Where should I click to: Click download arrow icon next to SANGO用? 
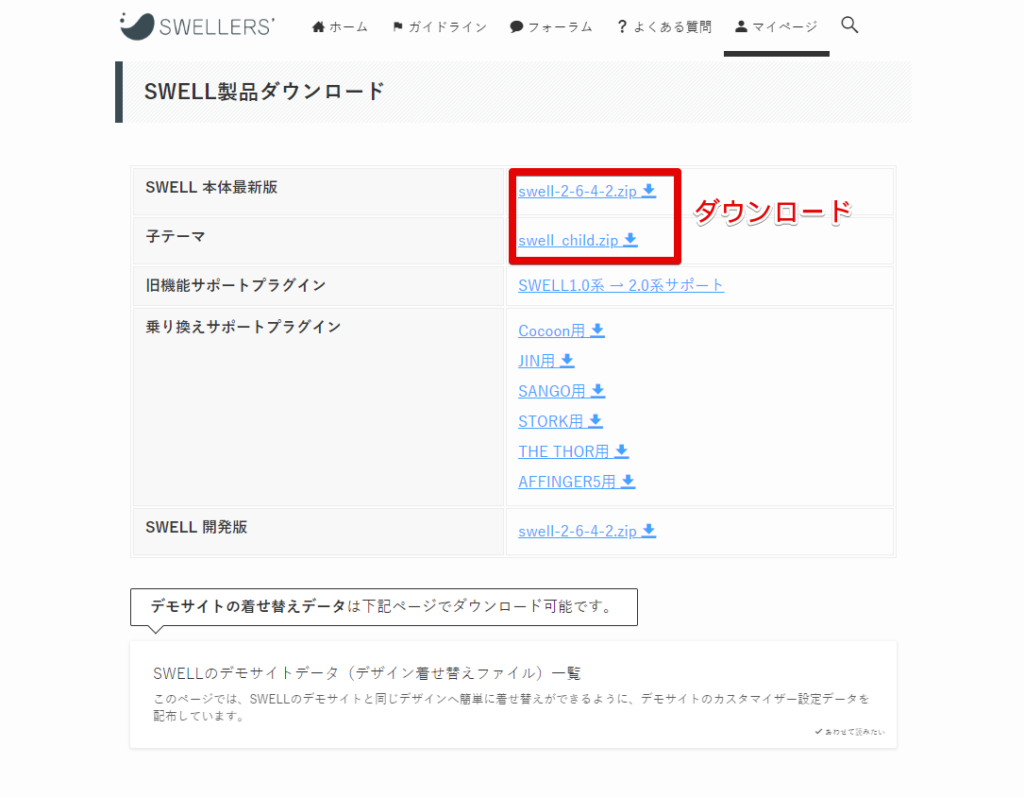[x=598, y=391]
